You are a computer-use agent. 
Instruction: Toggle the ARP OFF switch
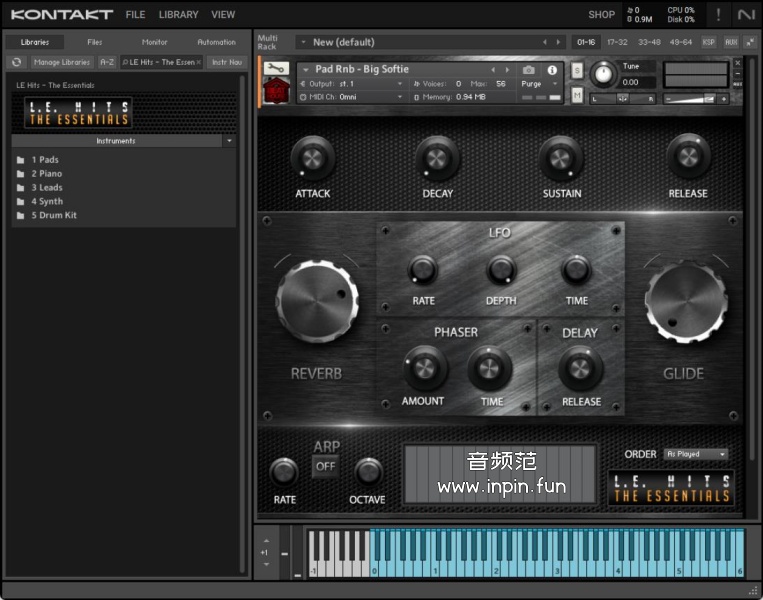click(x=325, y=466)
